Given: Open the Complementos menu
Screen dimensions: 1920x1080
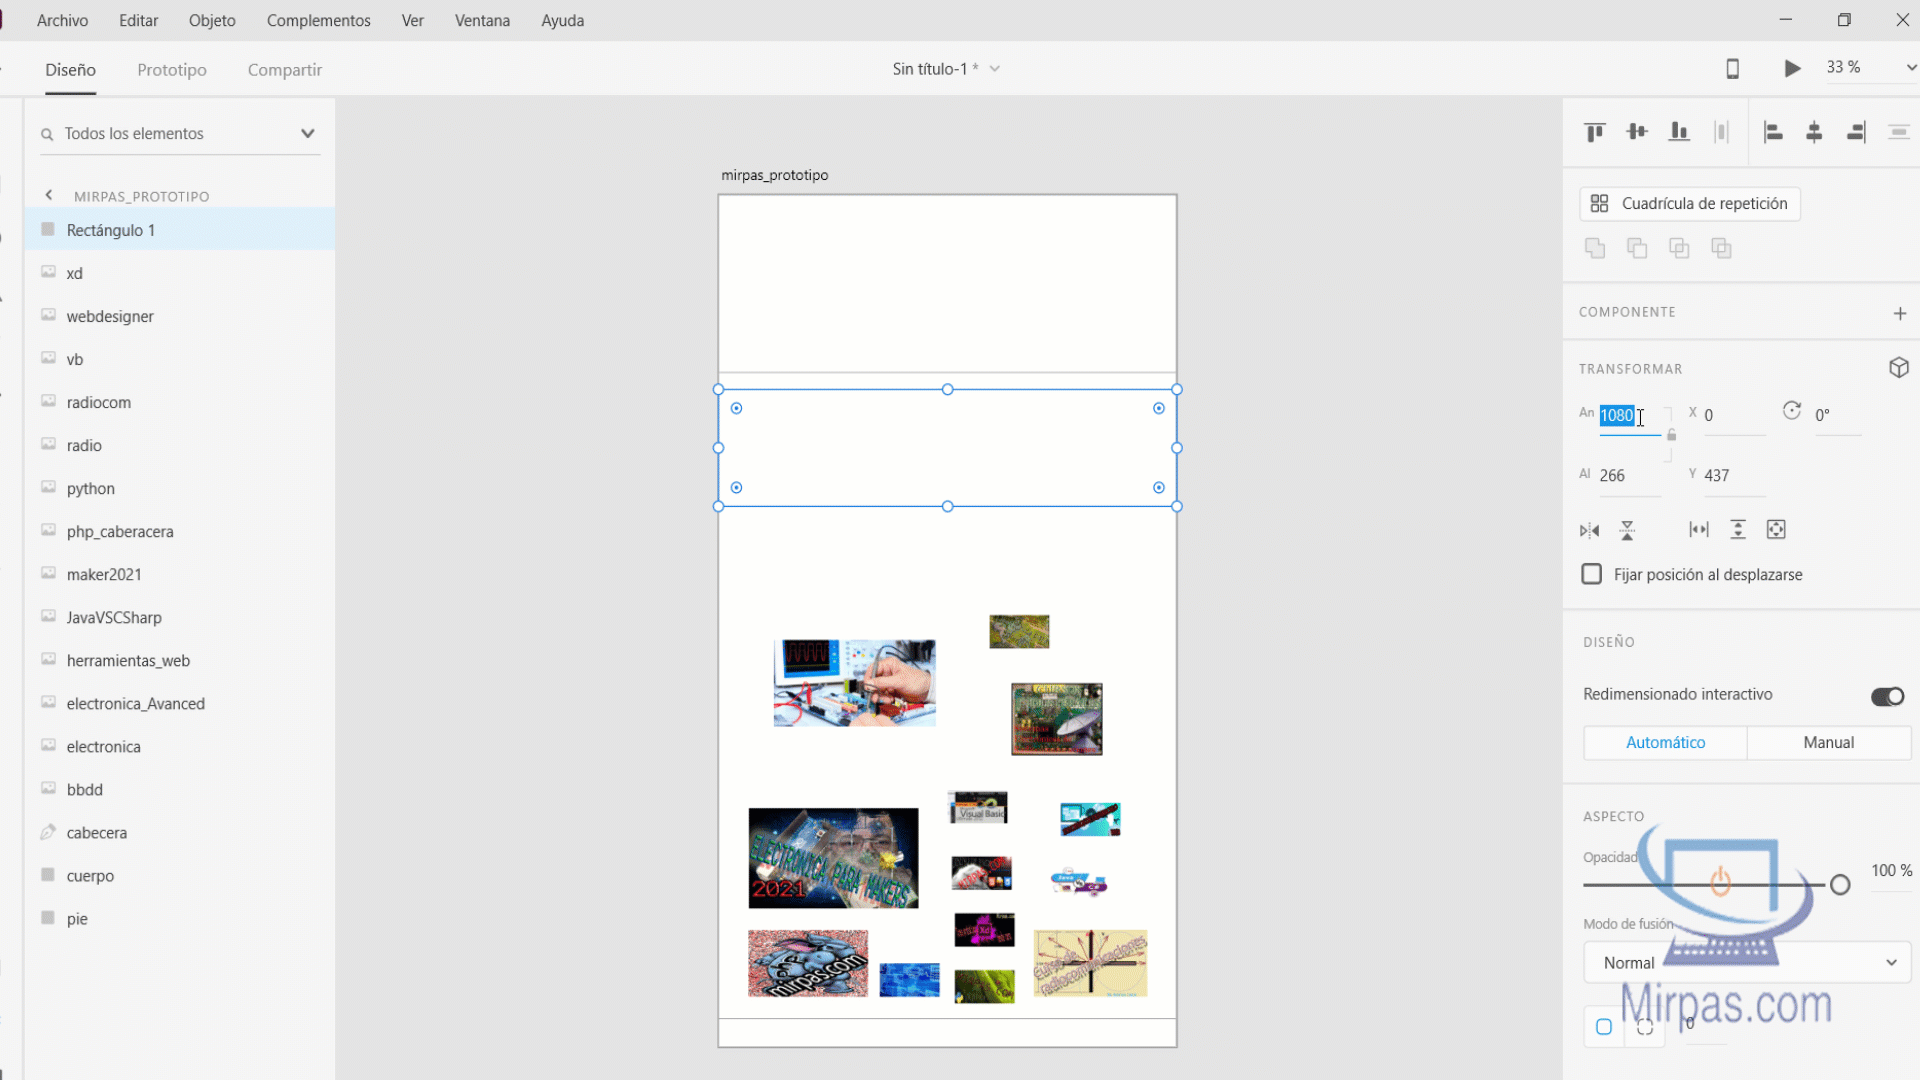Looking at the screenshot, I should point(318,20).
